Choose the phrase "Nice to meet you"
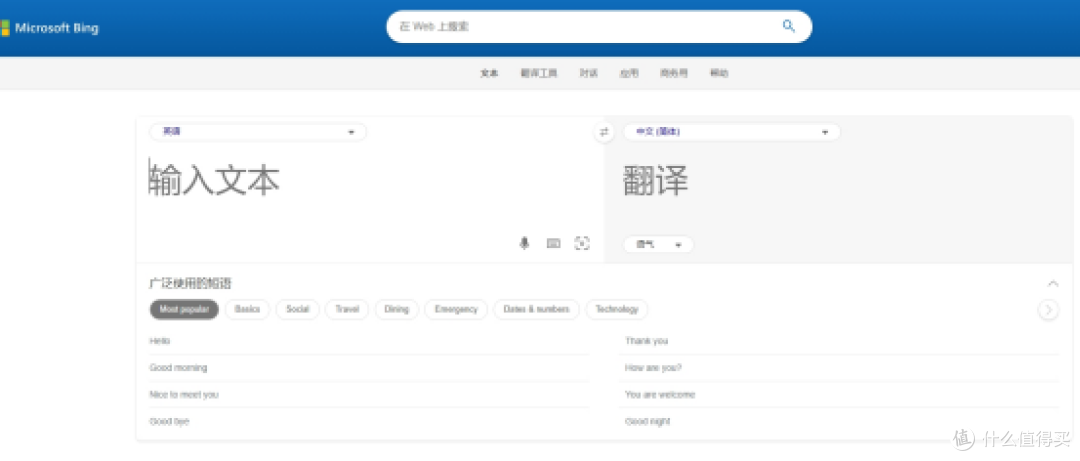The image size is (1080, 461). tap(184, 395)
